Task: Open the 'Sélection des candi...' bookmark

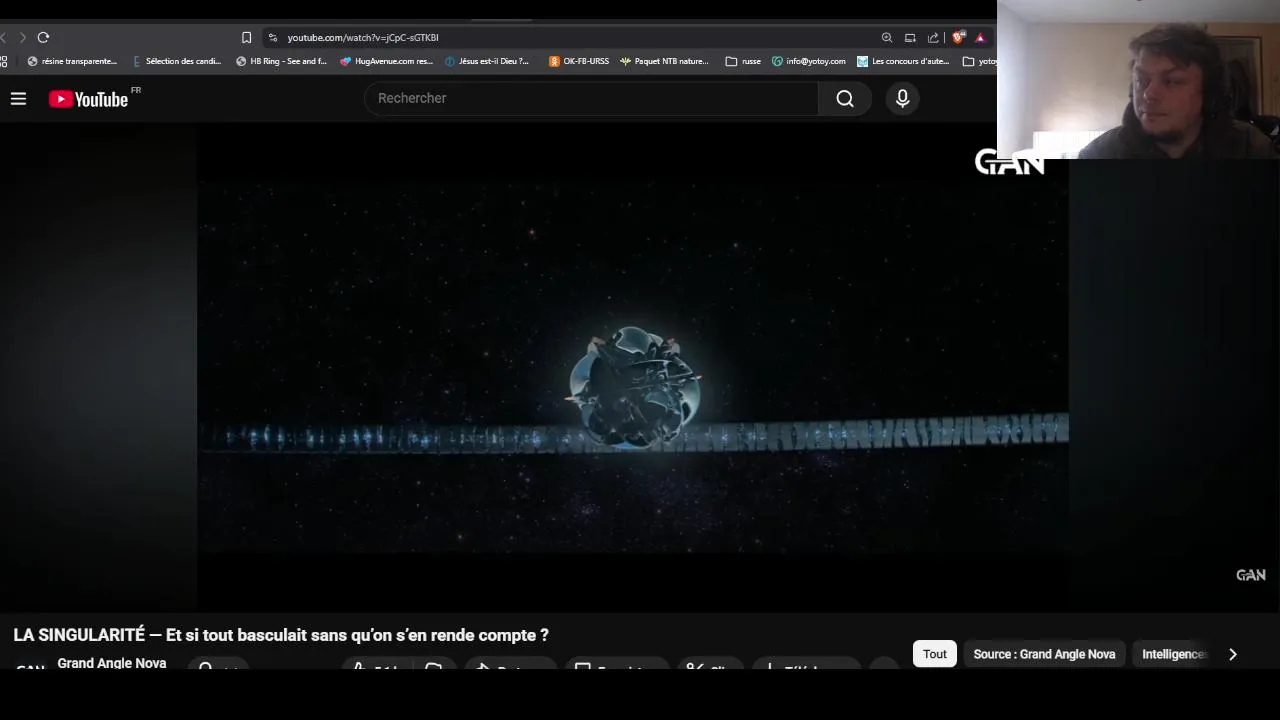Action: click(177, 61)
